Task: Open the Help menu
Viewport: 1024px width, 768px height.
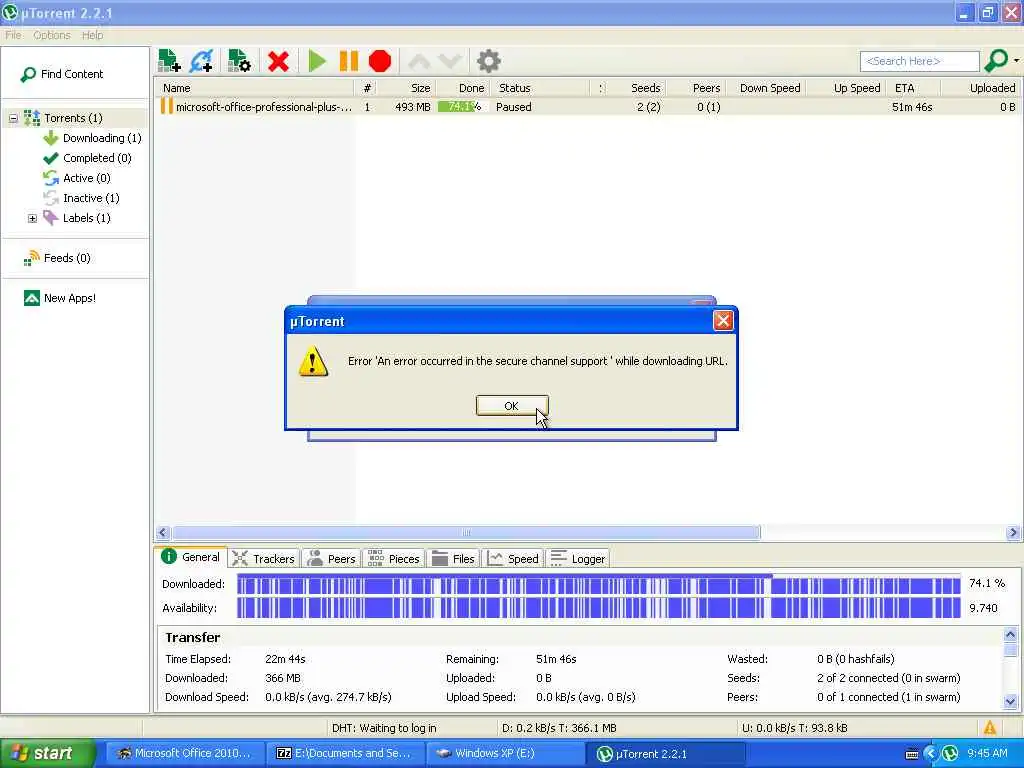Action: pos(92,35)
